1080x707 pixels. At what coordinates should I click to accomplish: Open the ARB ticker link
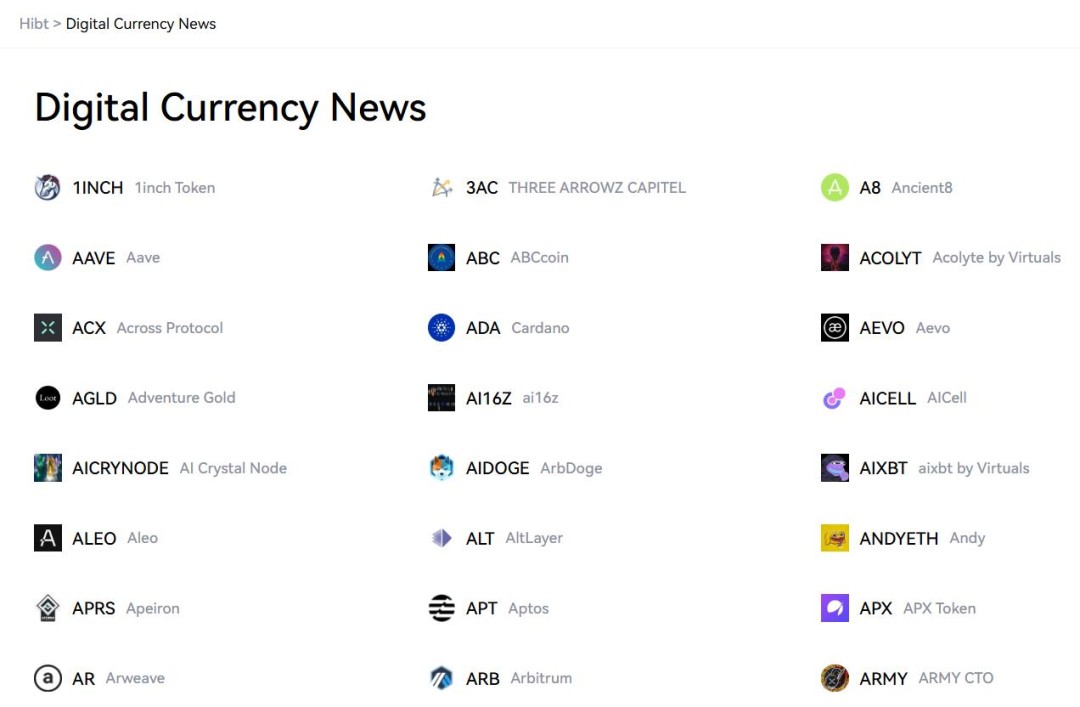click(483, 679)
